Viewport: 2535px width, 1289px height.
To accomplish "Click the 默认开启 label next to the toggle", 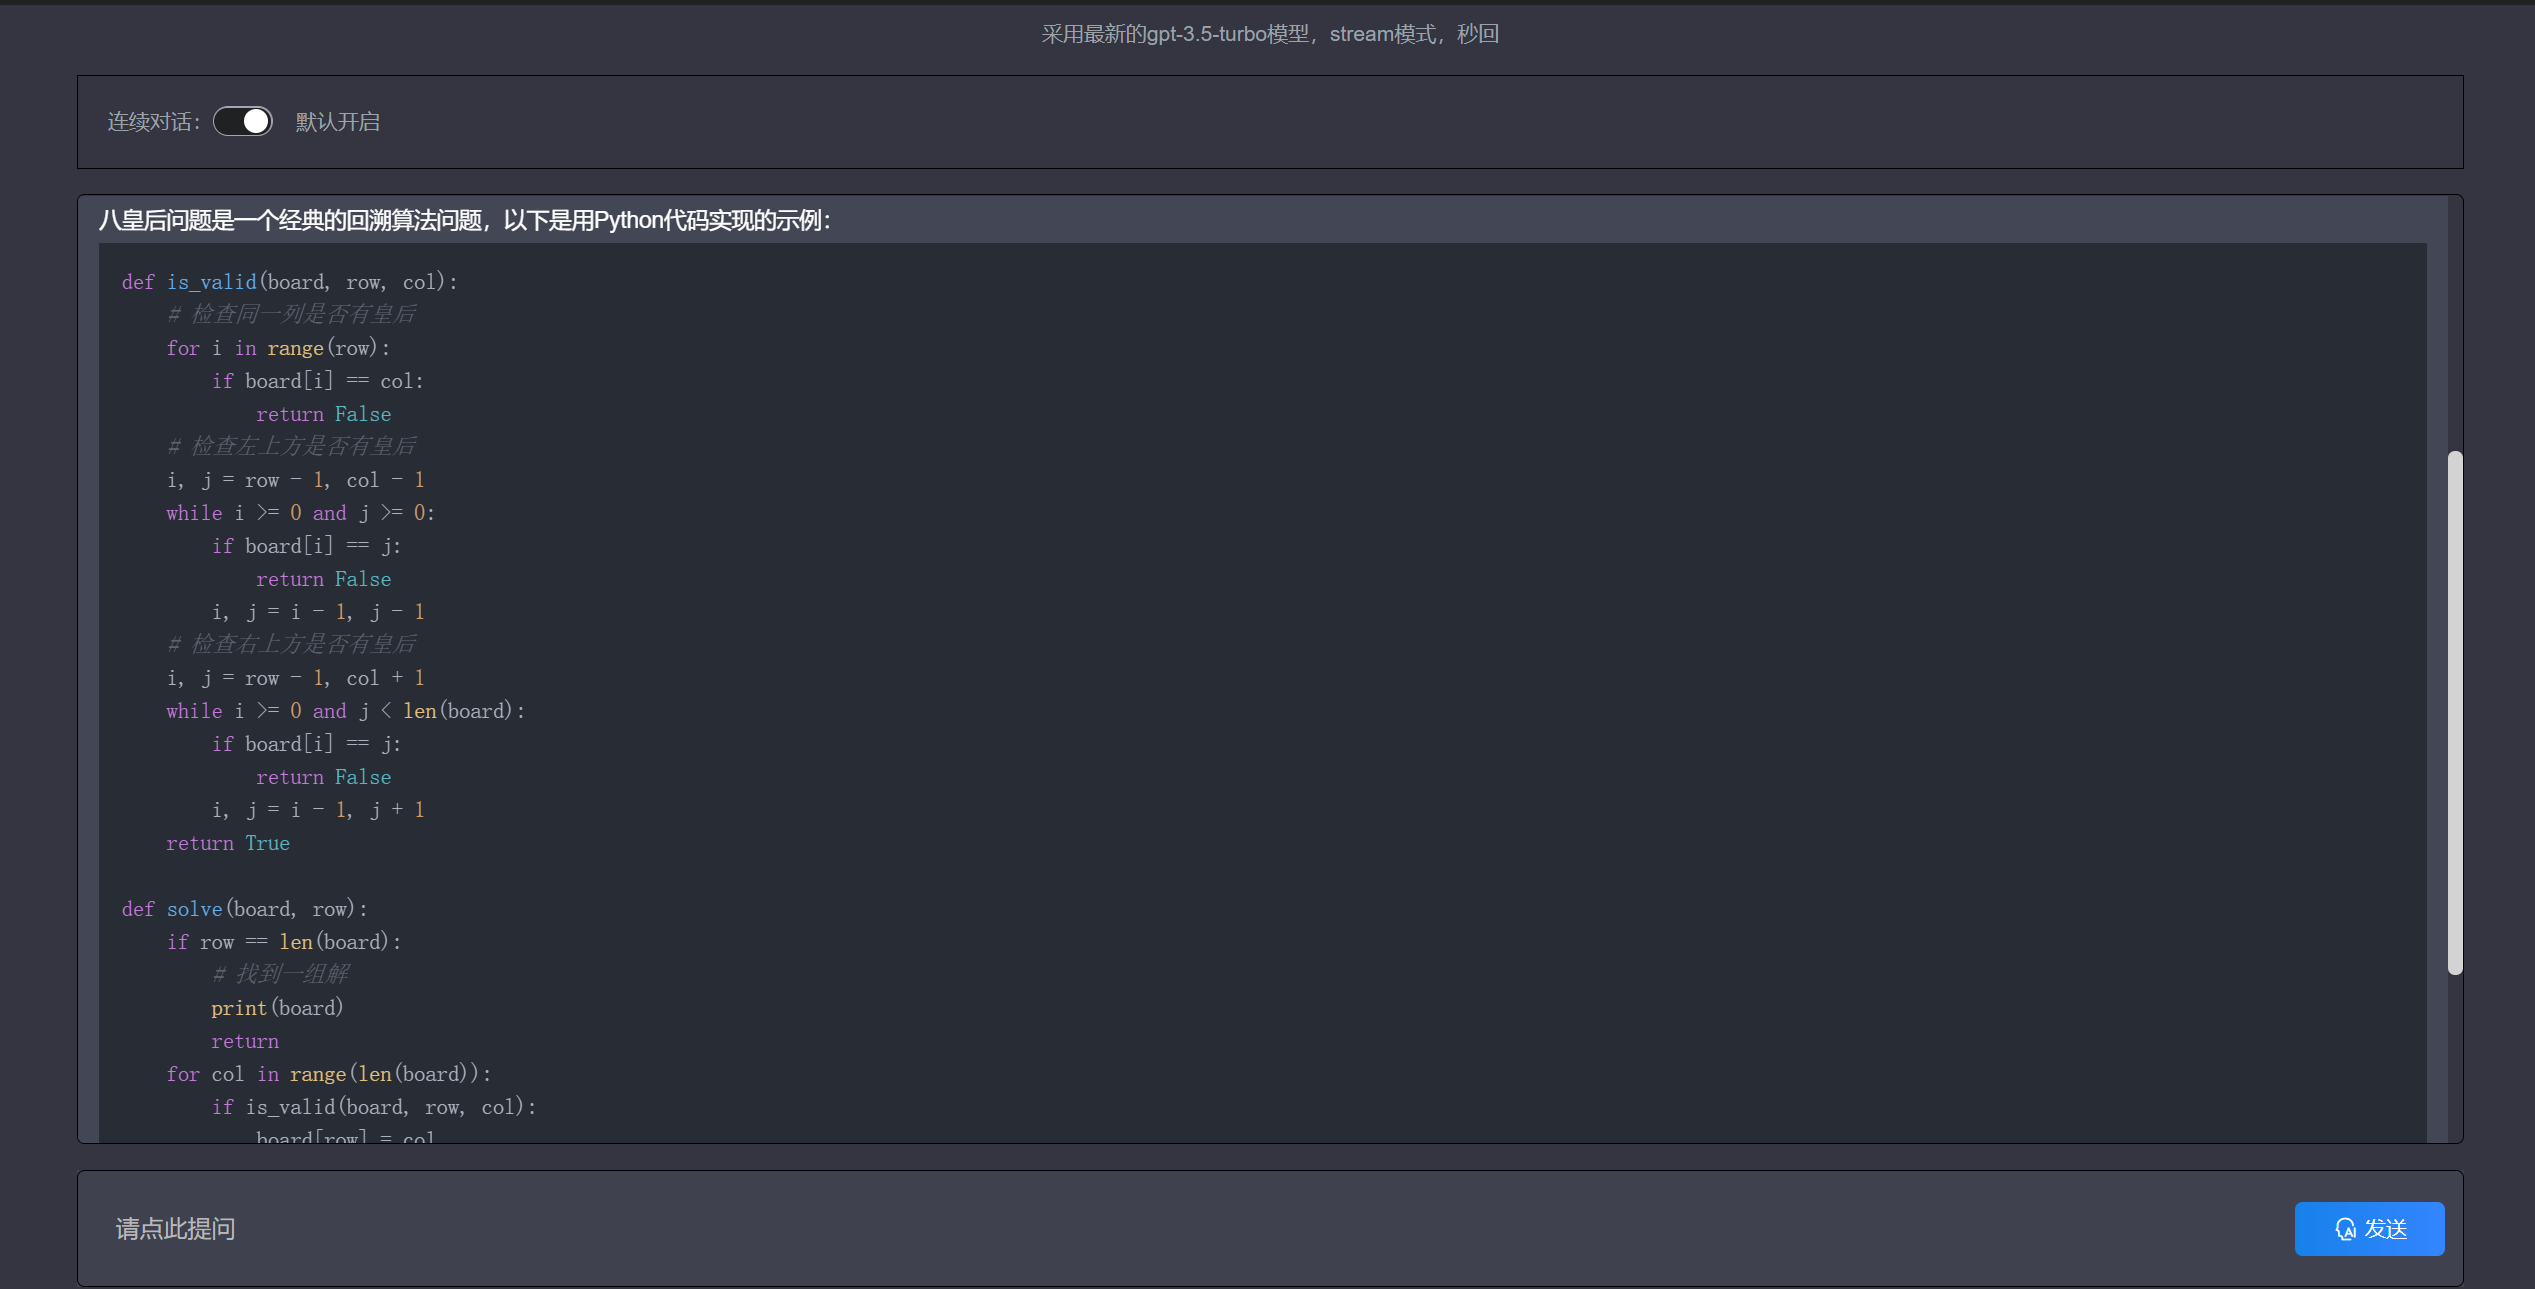I will [x=337, y=121].
